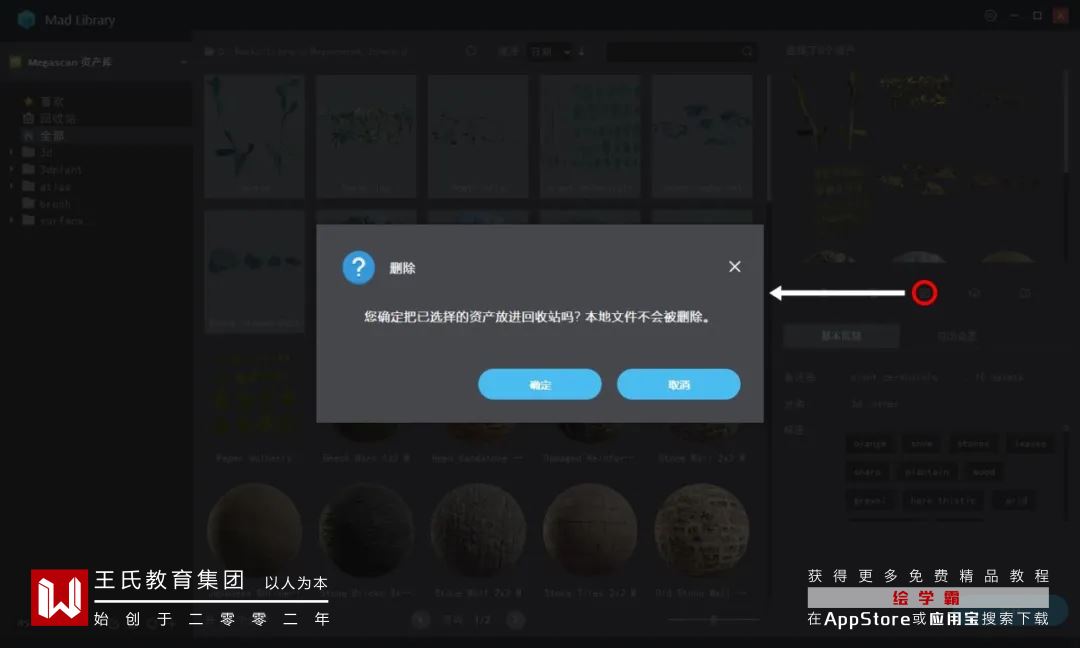Cancel deletion with the 取消 button
Image resolution: width=1080 pixels, height=648 pixels.
tap(678, 384)
